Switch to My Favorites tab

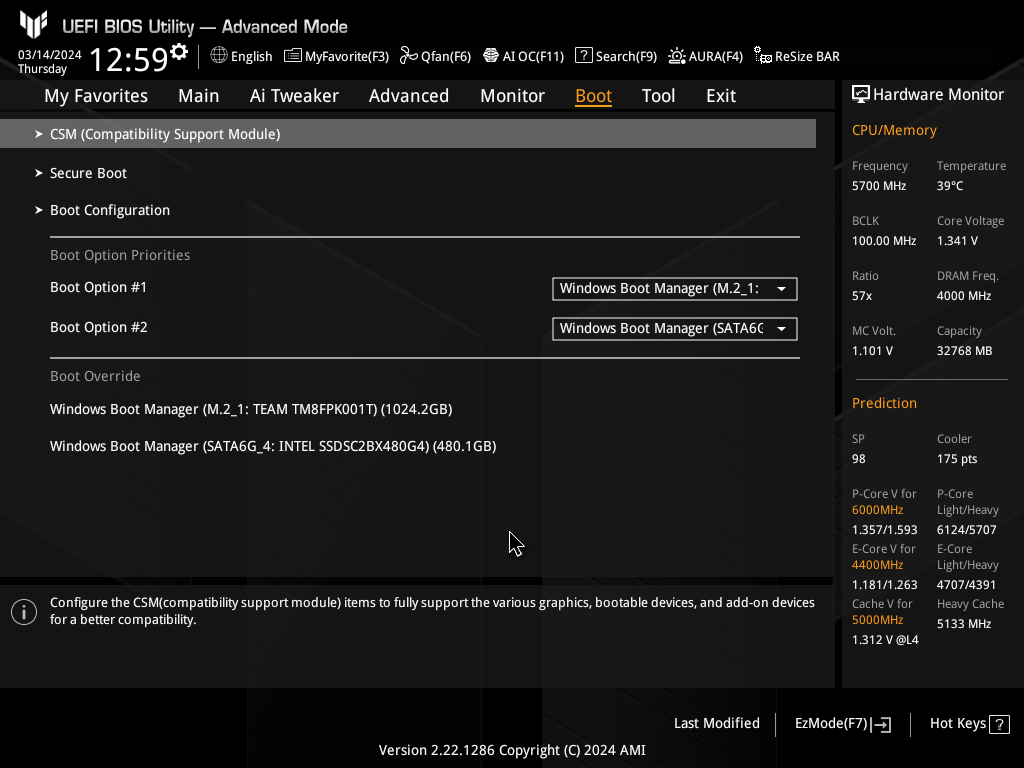pos(96,96)
